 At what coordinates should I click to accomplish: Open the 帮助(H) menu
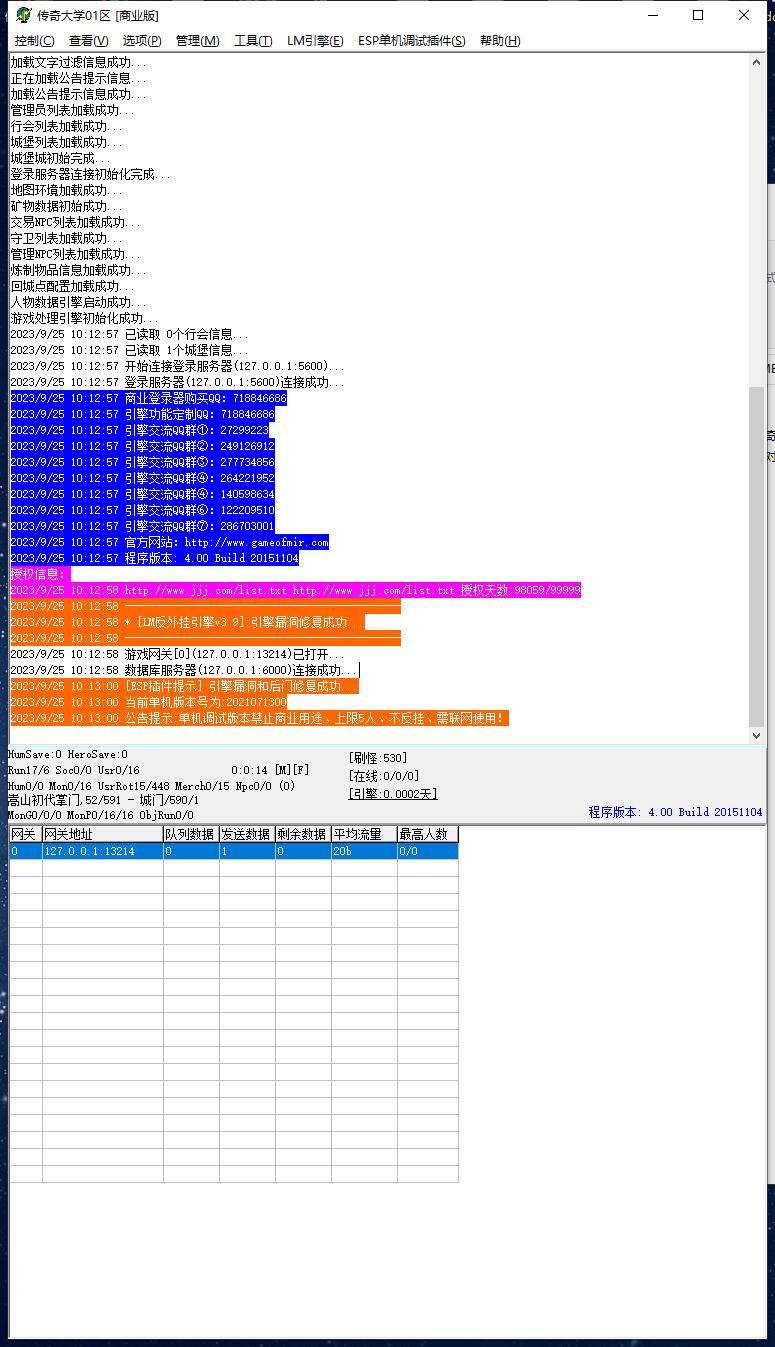pyautogui.click(x=500, y=41)
